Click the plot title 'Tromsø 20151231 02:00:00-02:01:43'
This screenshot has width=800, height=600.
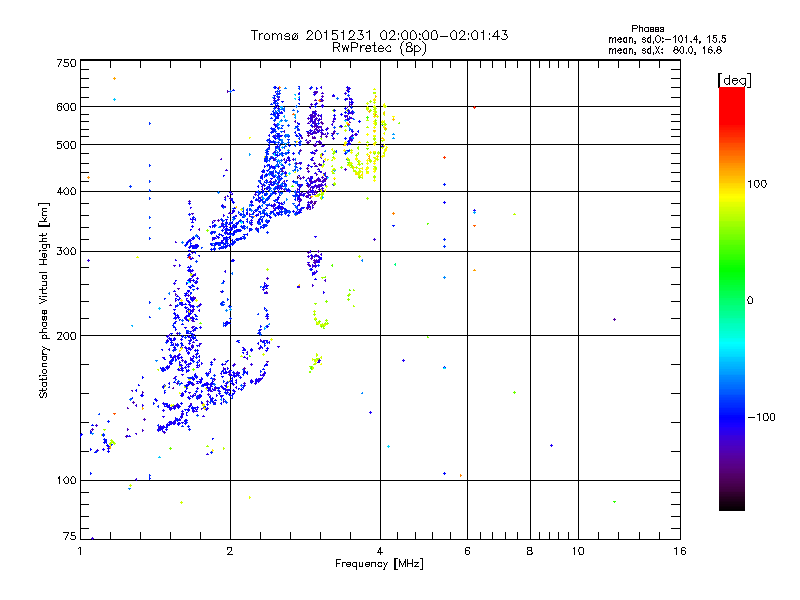[379, 35]
